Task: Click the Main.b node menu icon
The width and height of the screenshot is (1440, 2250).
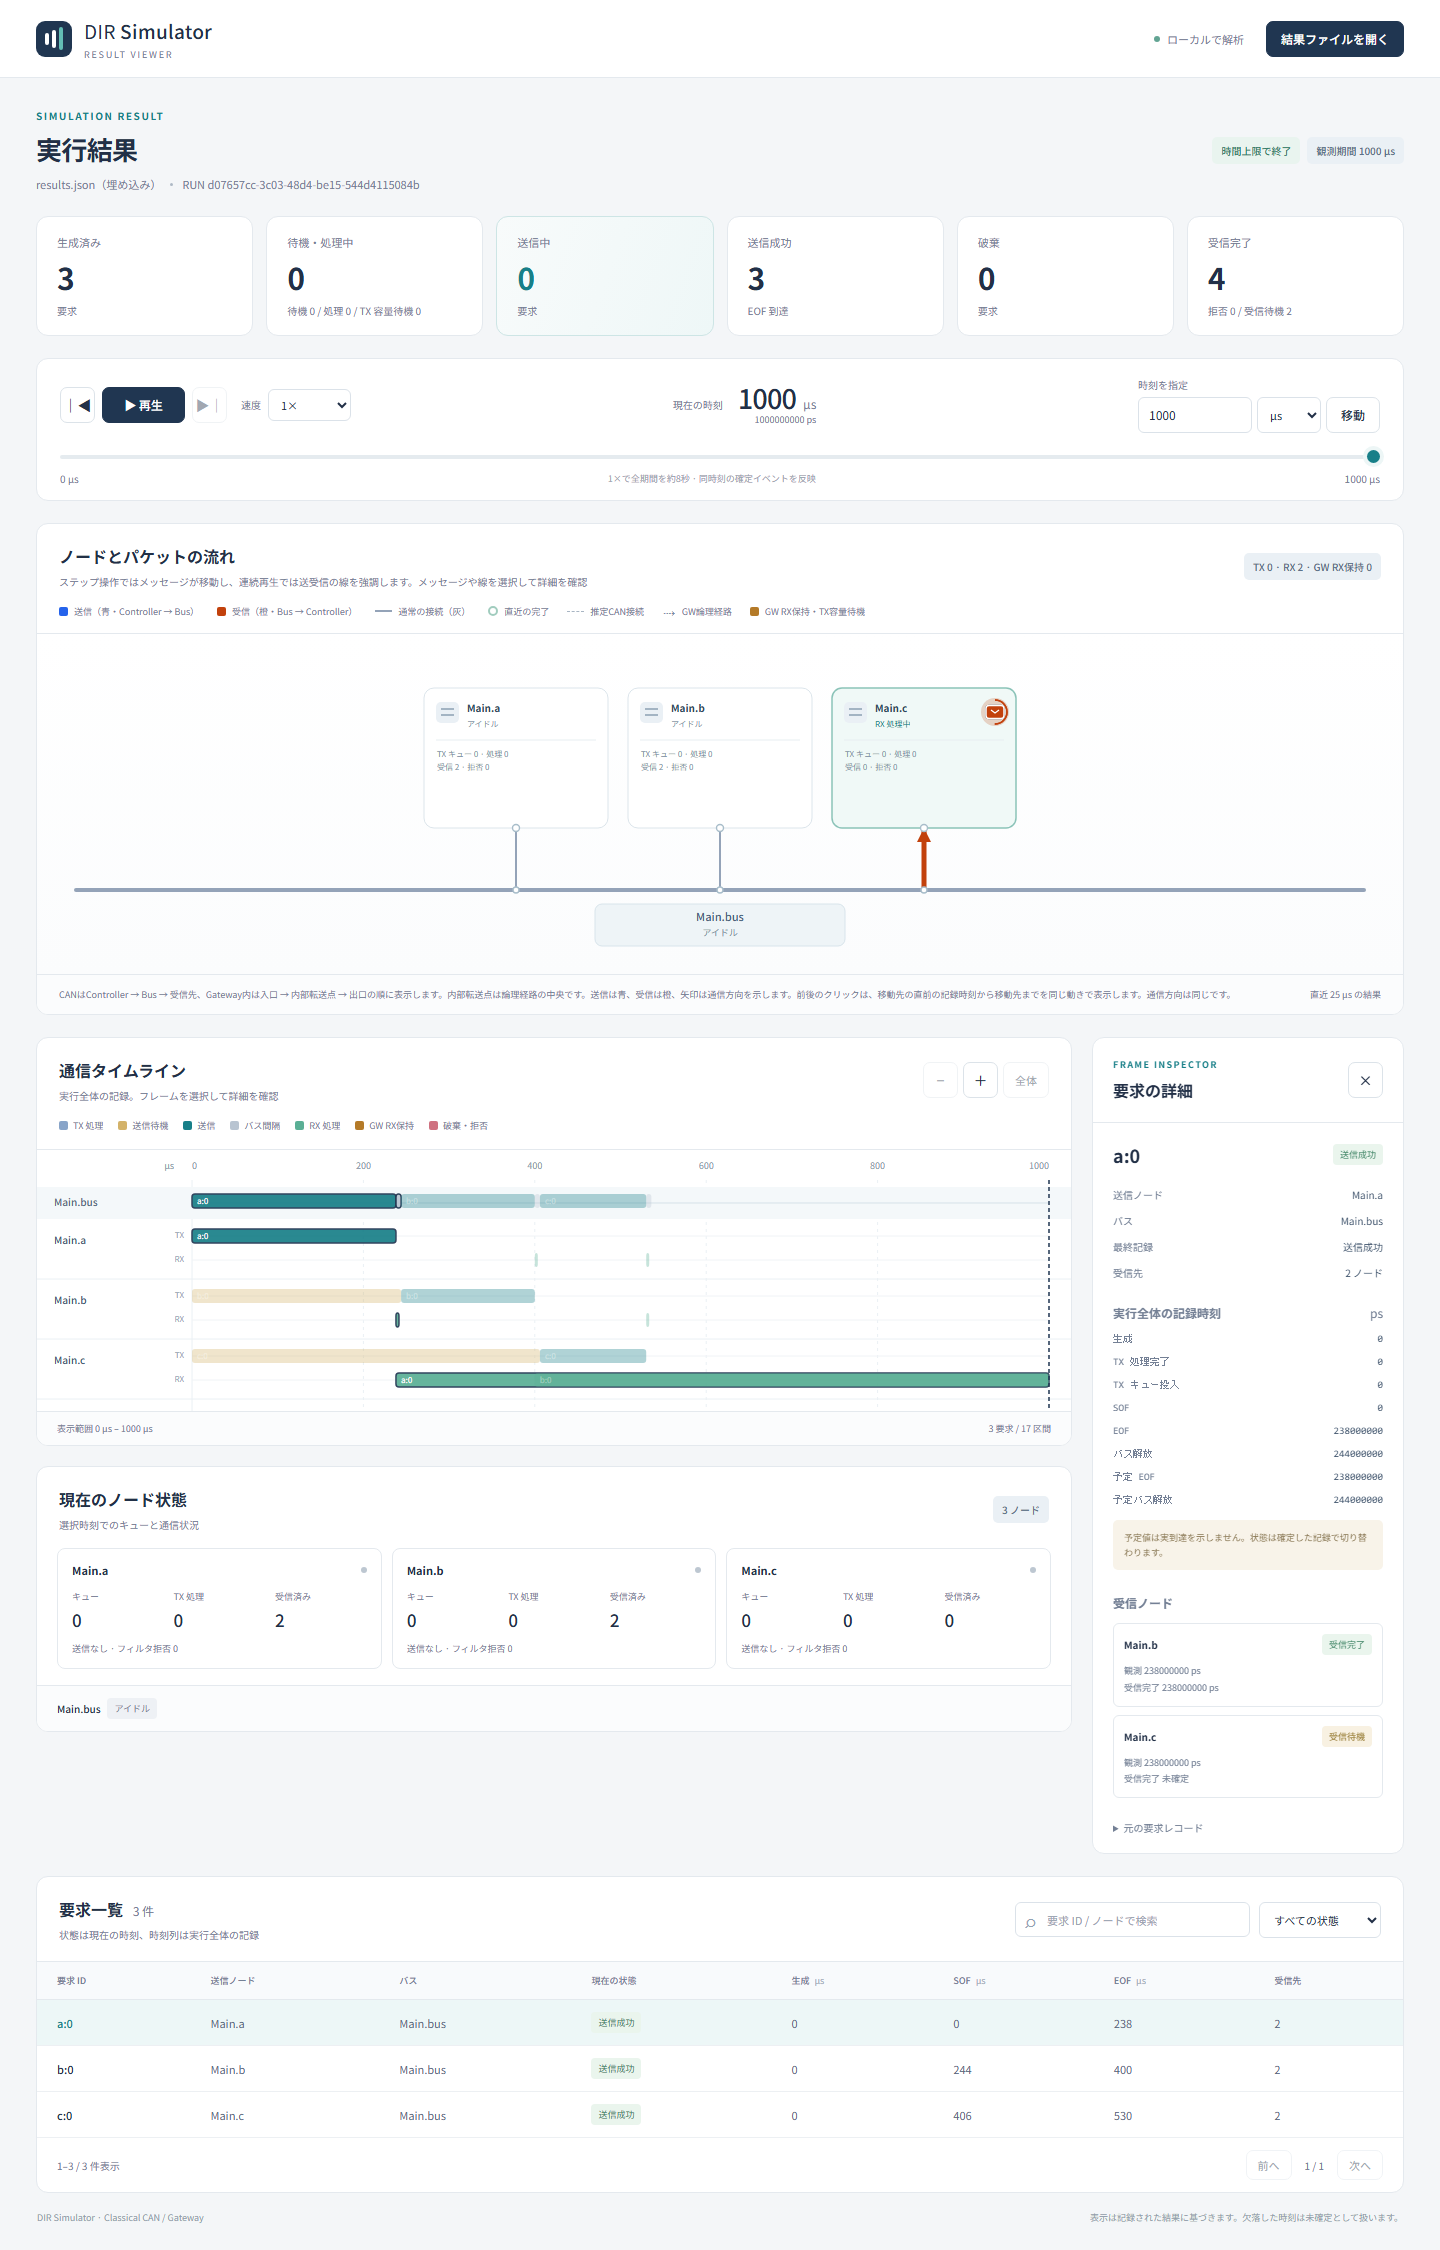Action: tap(652, 712)
